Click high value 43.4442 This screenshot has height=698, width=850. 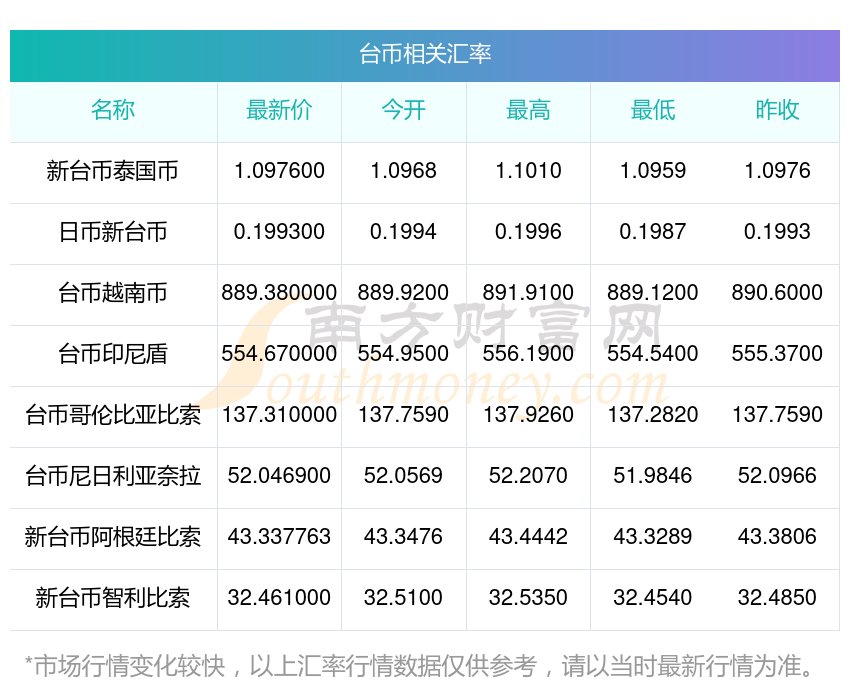[528, 537]
